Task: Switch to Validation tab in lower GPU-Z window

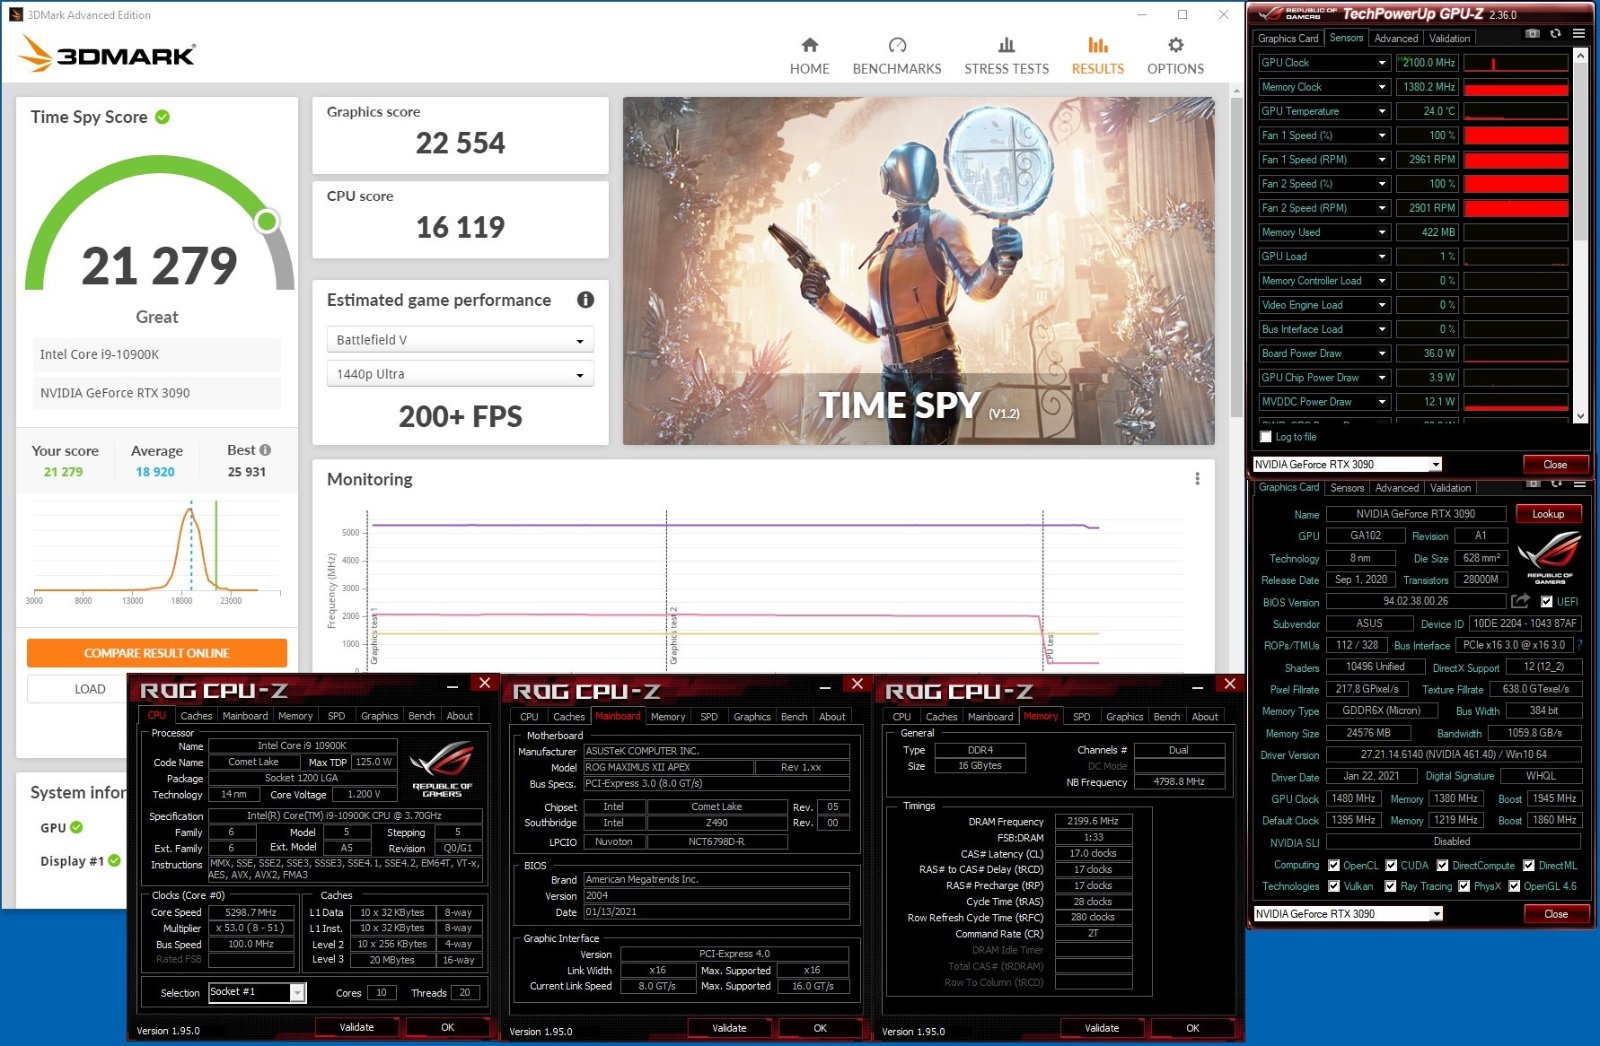Action: 1450,488
